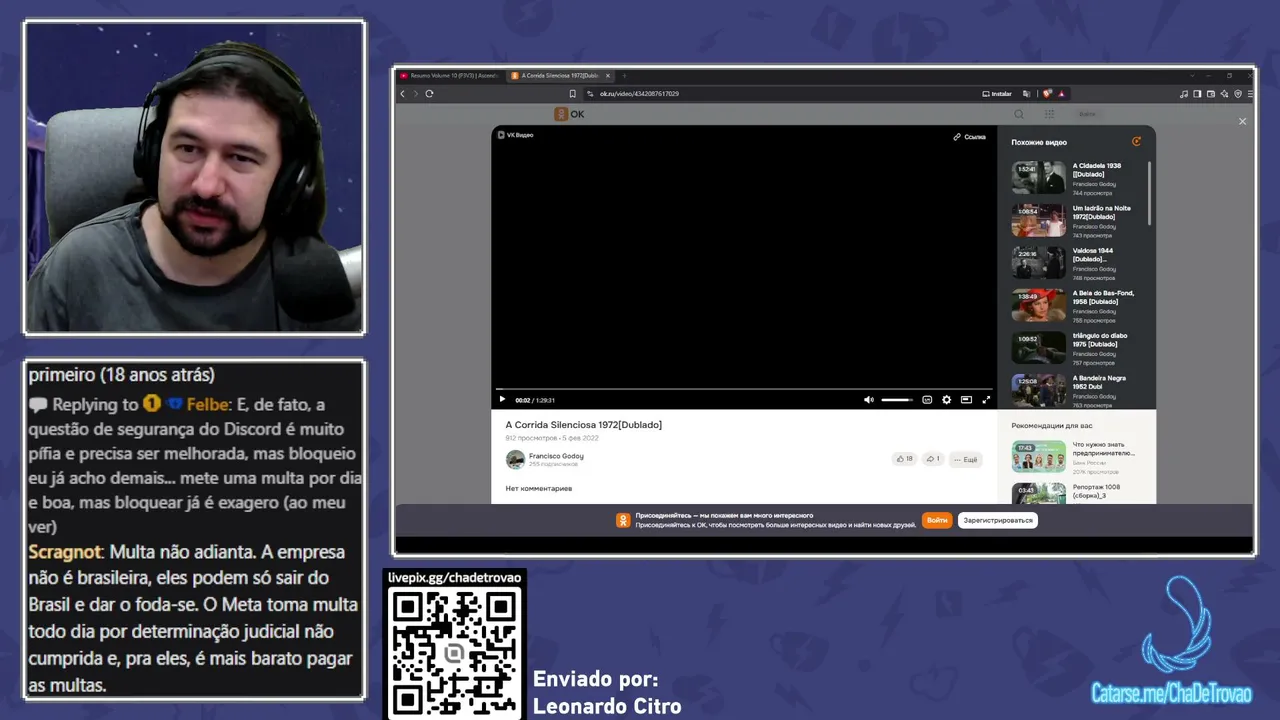Toggle mini-player mode in video player
Screen dimensions: 1280x720
(x=966, y=400)
